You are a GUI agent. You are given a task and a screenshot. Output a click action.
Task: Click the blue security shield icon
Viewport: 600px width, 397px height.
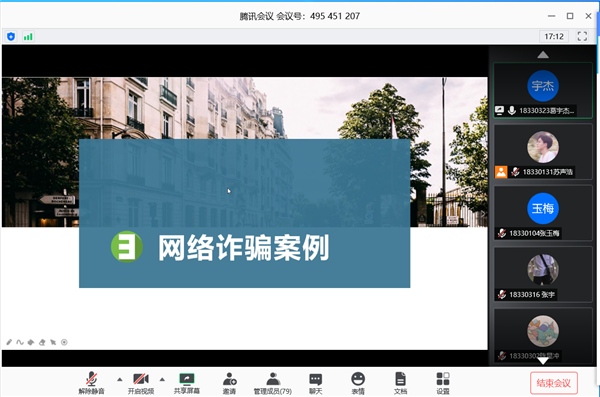[x=11, y=36]
